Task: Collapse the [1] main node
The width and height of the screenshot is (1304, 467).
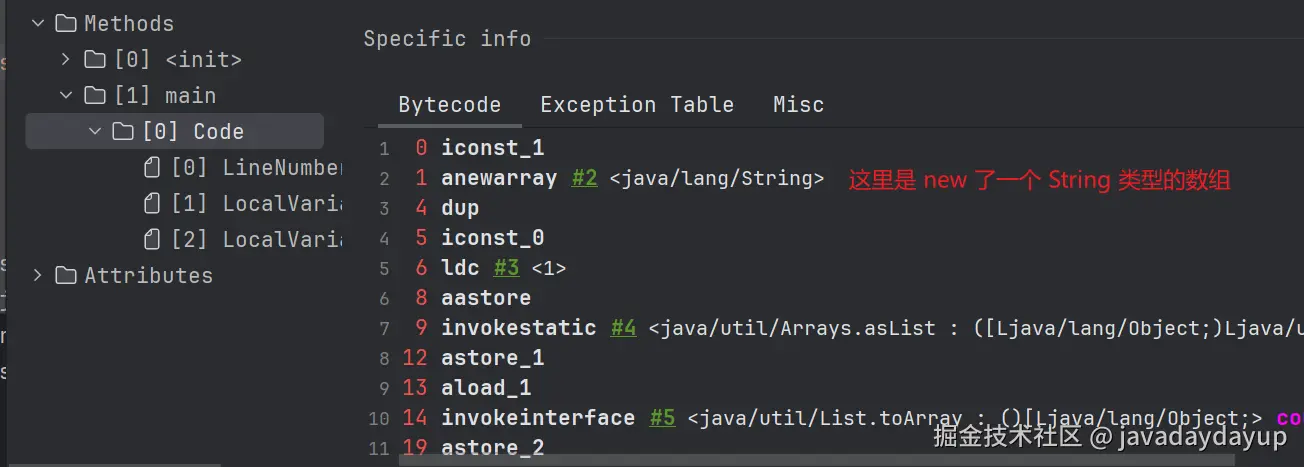Action: (x=66, y=95)
